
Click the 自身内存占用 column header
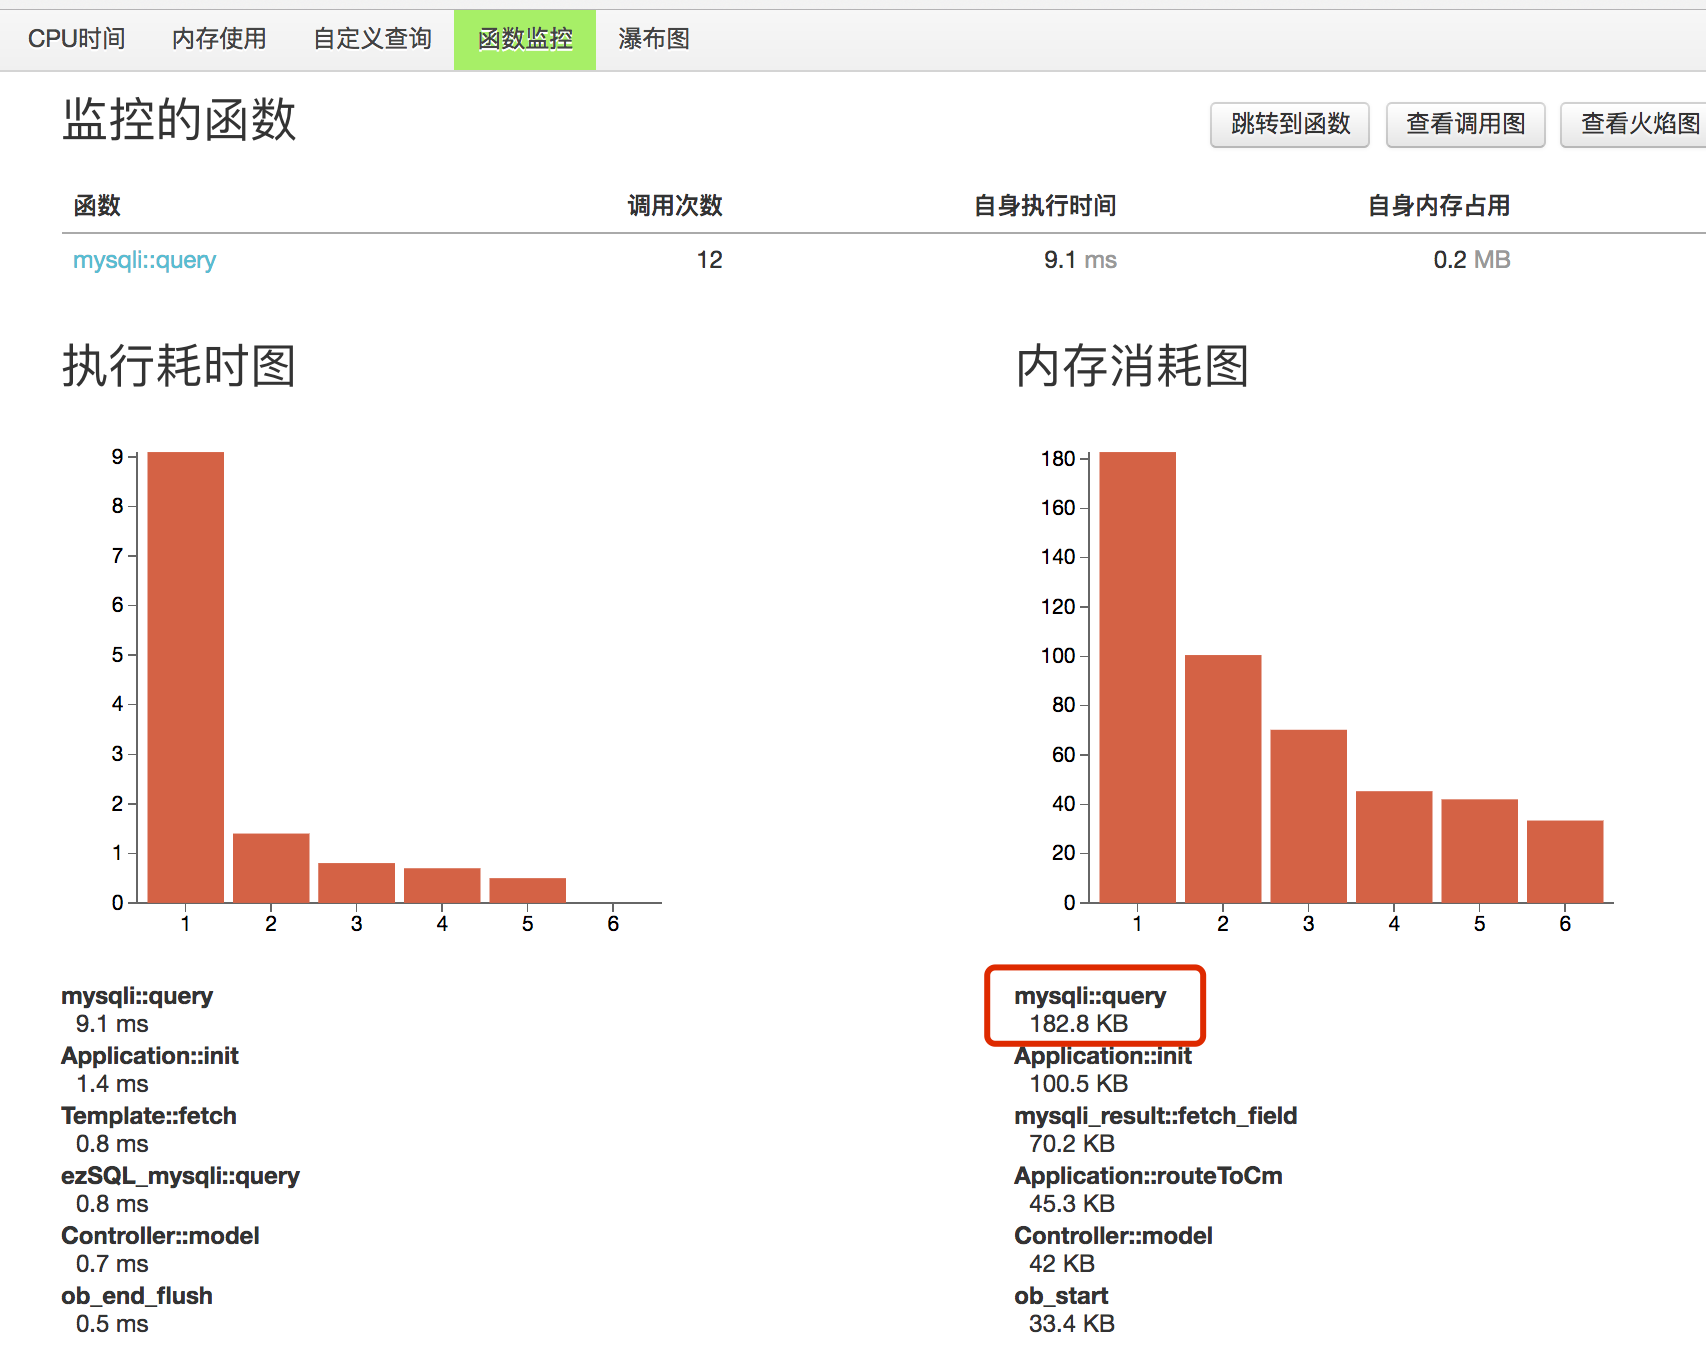coord(1439,206)
